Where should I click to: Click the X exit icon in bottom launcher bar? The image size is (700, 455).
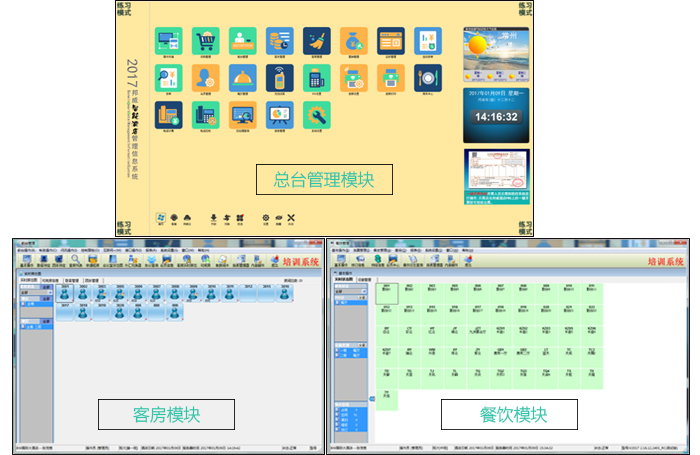(x=291, y=216)
